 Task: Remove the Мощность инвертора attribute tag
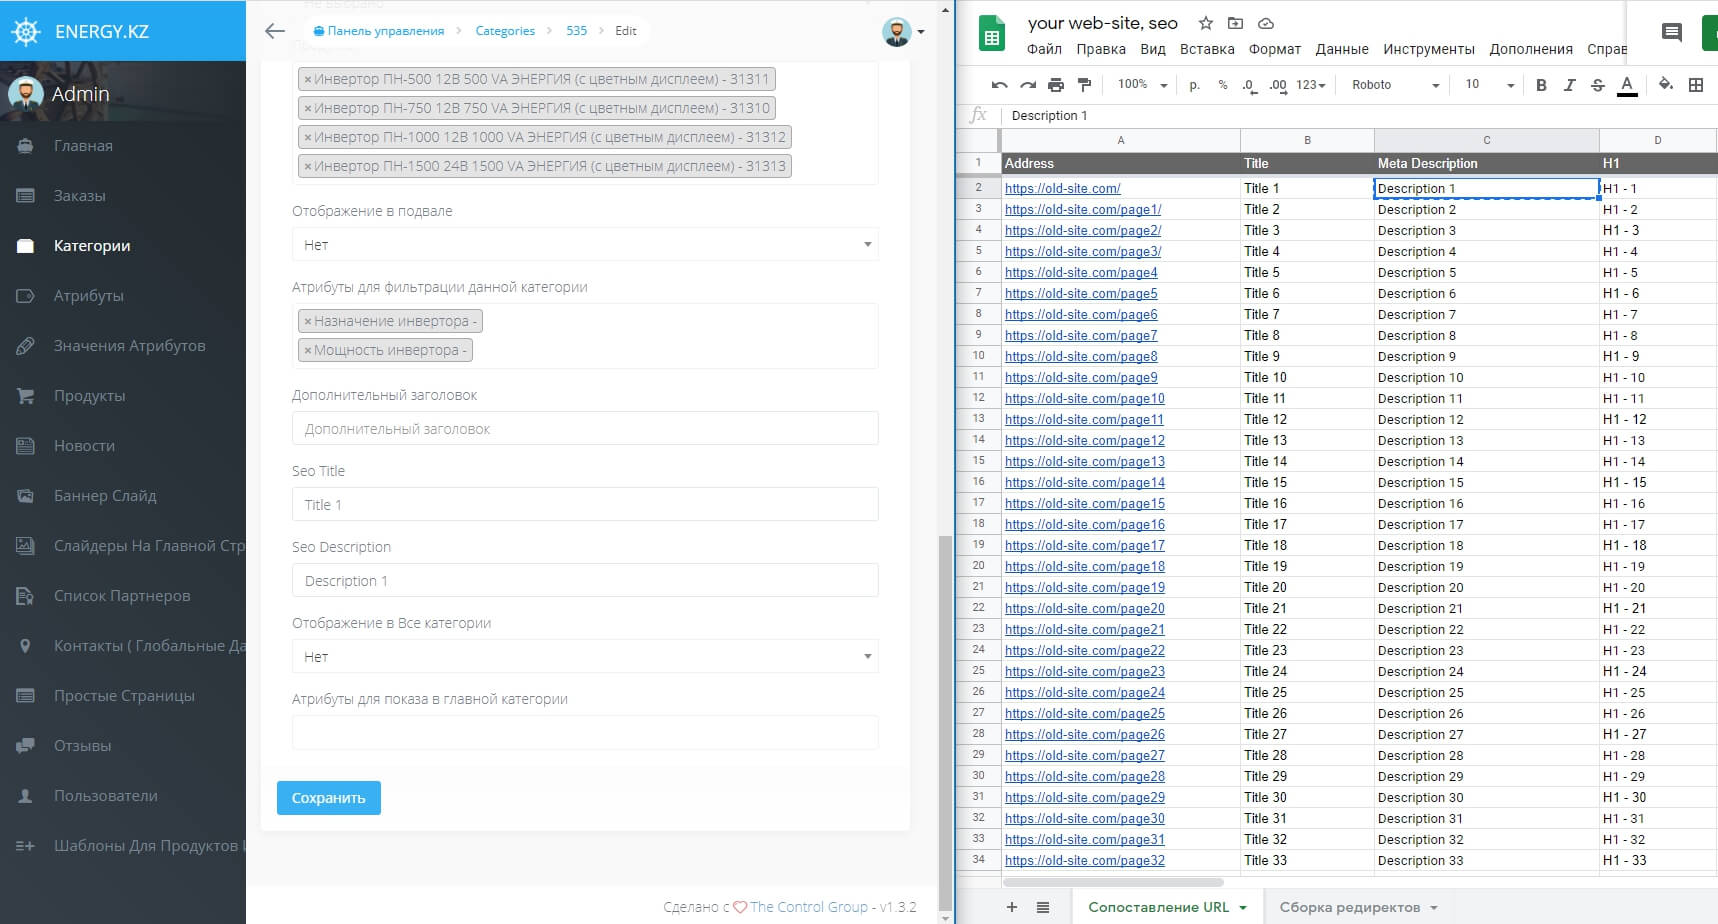pos(308,350)
